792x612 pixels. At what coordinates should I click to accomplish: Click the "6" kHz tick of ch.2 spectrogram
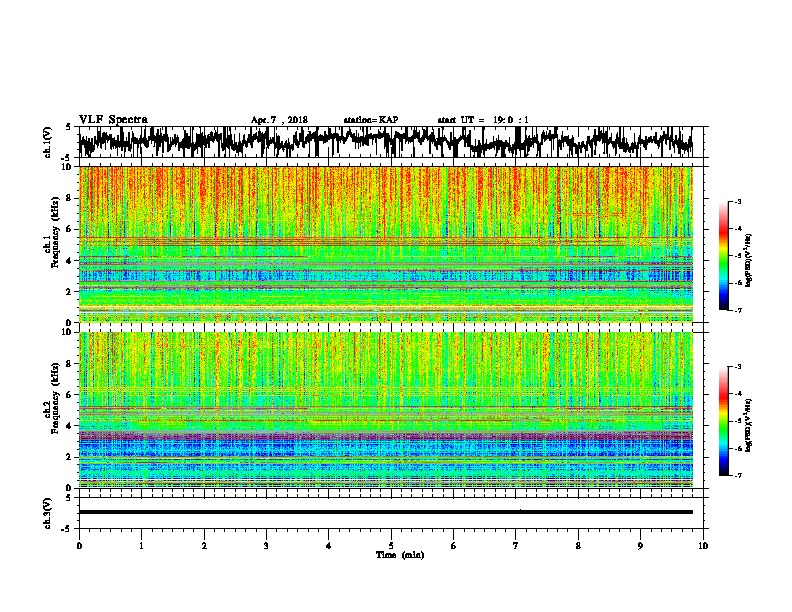point(69,395)
